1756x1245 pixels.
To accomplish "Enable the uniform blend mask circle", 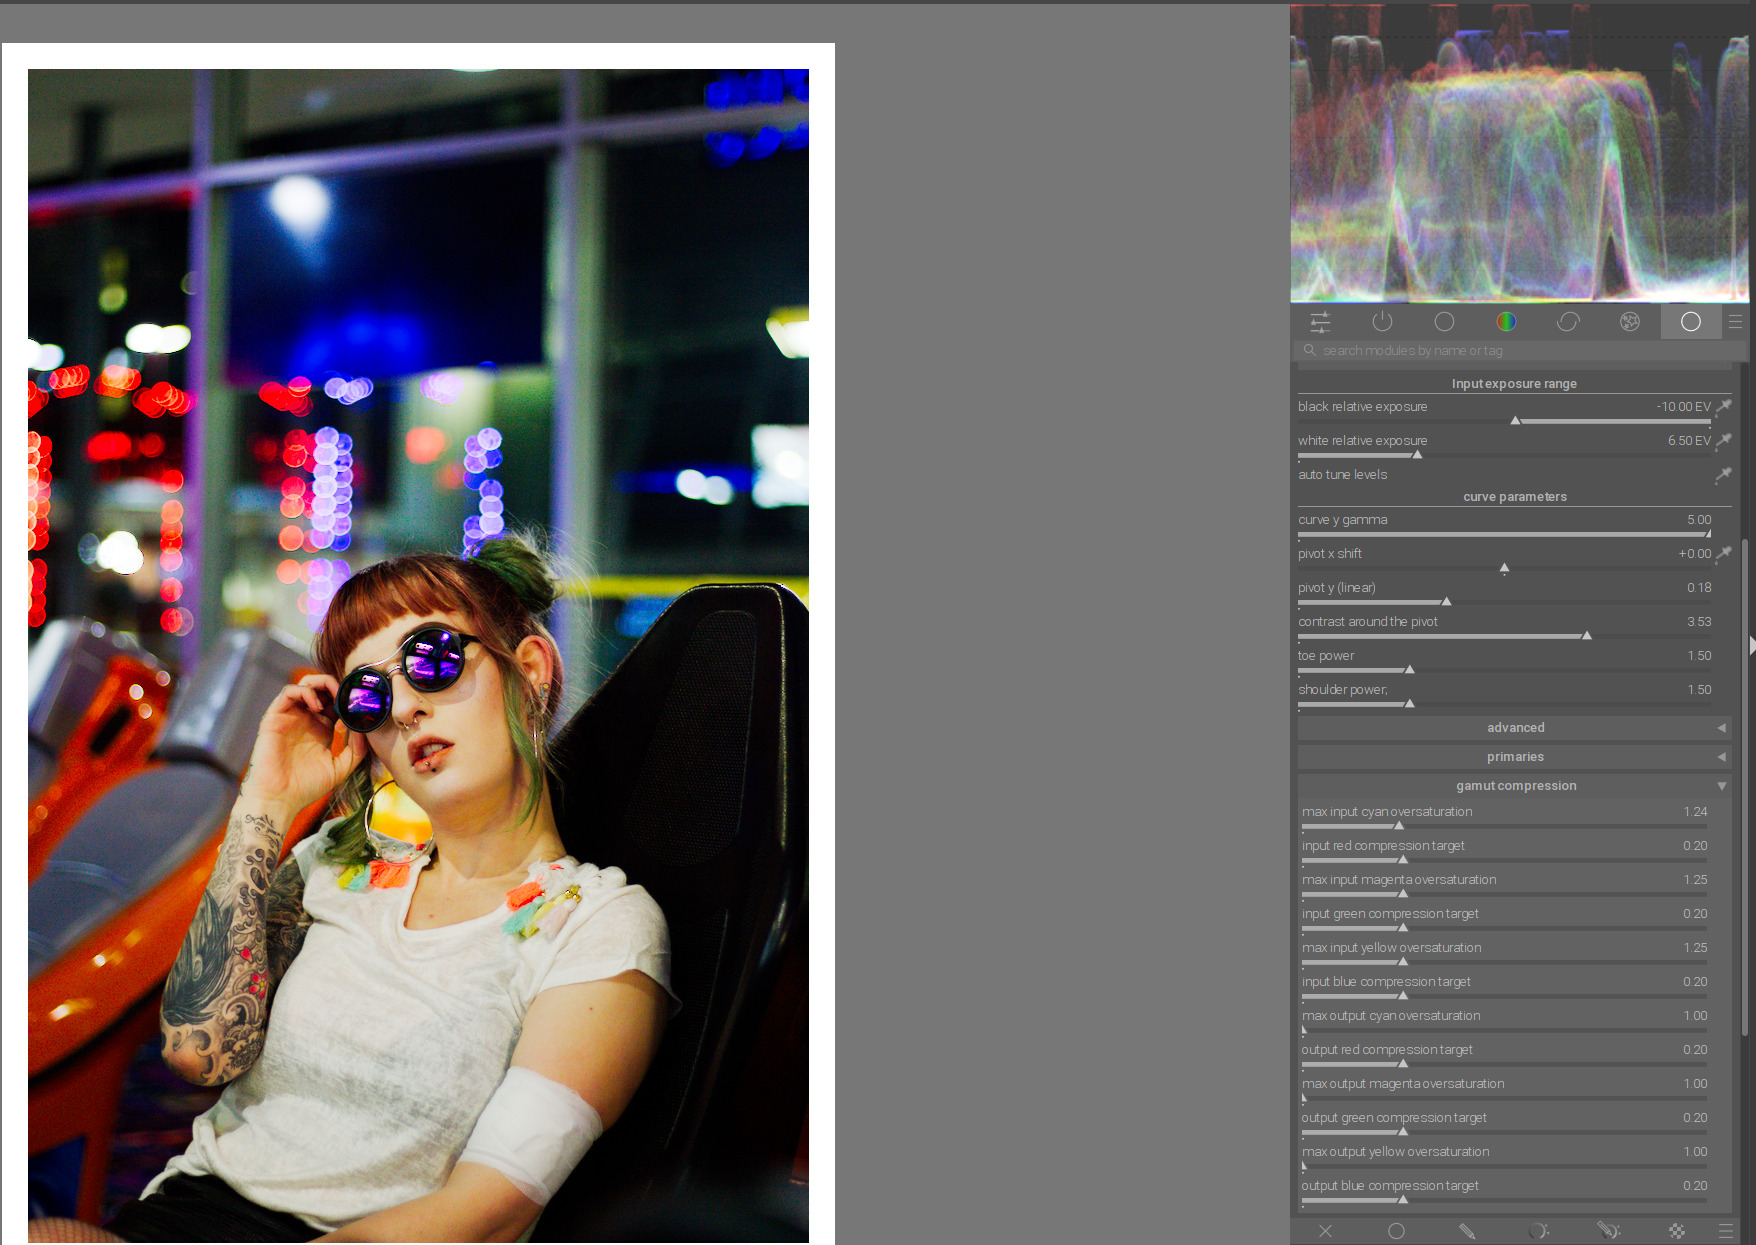I will coord(1396,1231).
